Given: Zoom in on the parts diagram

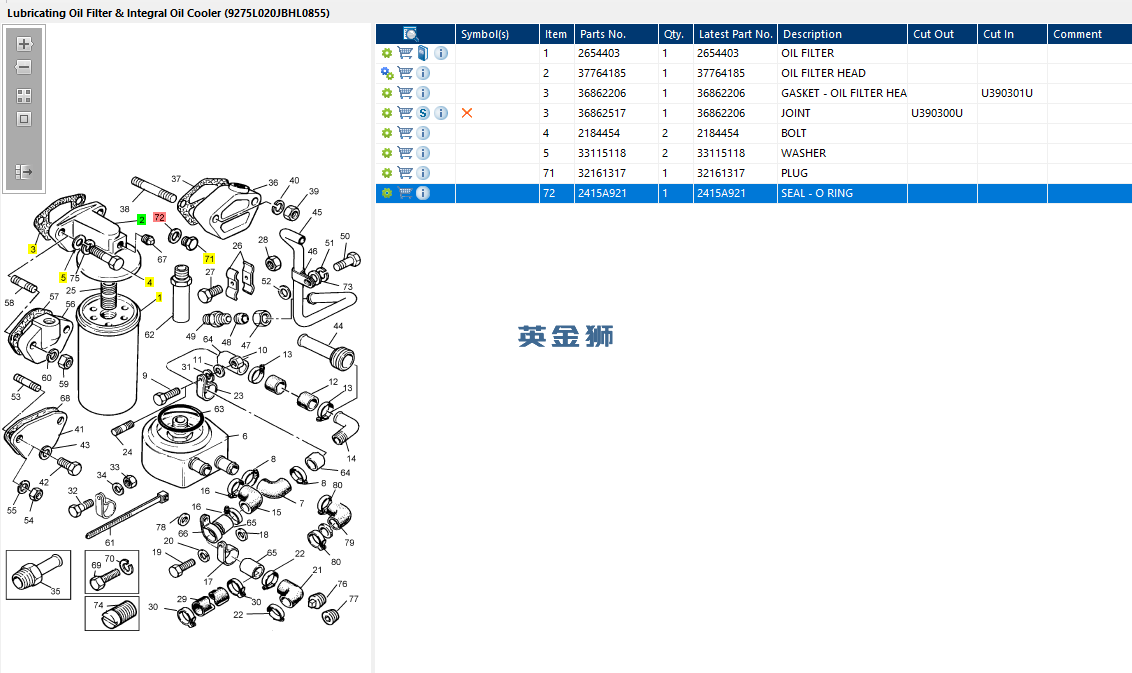Looking at the screenshot, I should pos(24,43).
